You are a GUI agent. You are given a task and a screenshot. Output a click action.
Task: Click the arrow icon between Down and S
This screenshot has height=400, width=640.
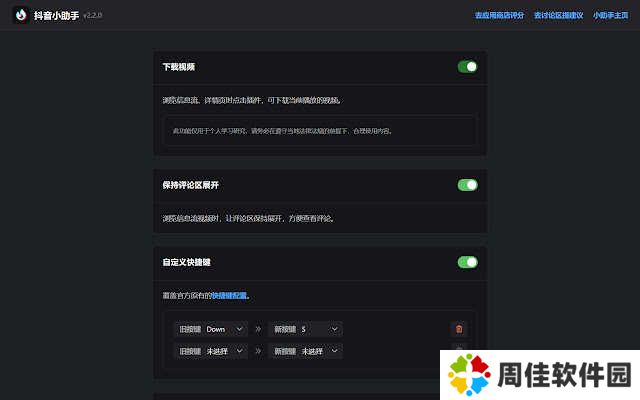[257, 328]
